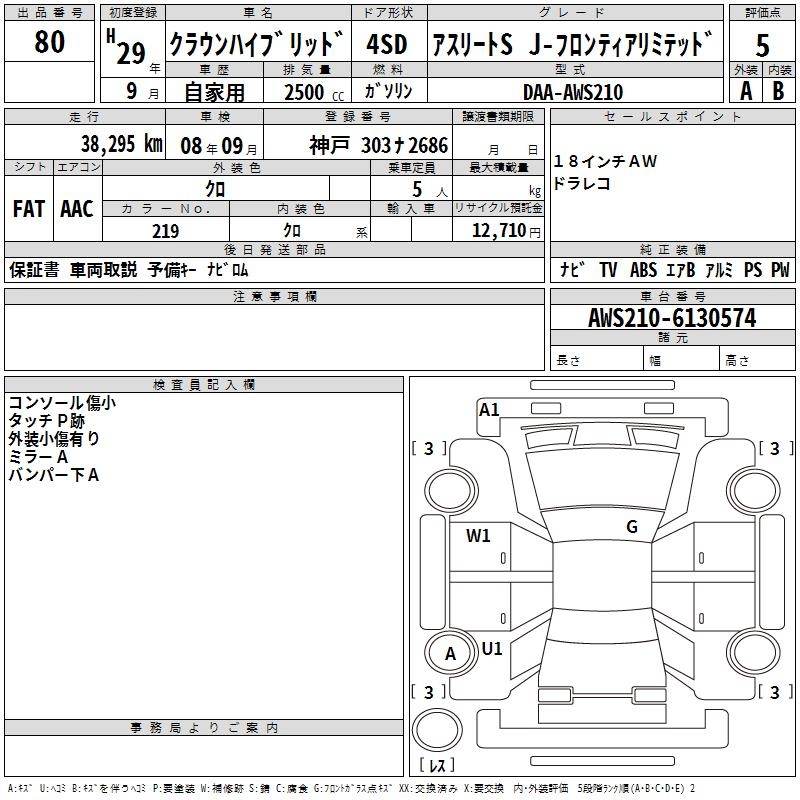
Task: Click PS in genuine equipment
Action: (x=753, y=270)
